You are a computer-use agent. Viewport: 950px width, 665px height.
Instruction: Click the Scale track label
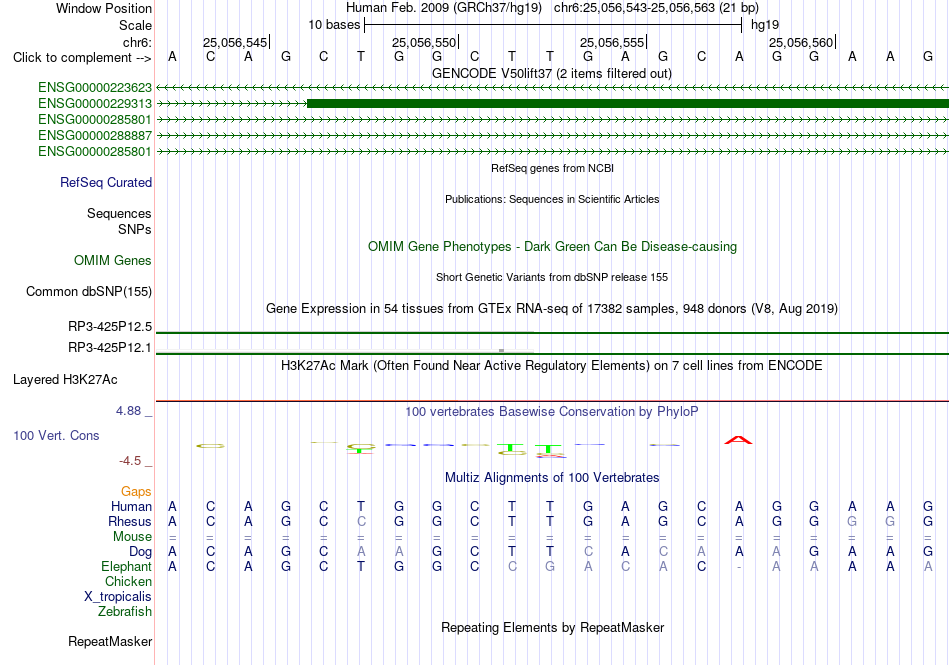click(136, 25)
